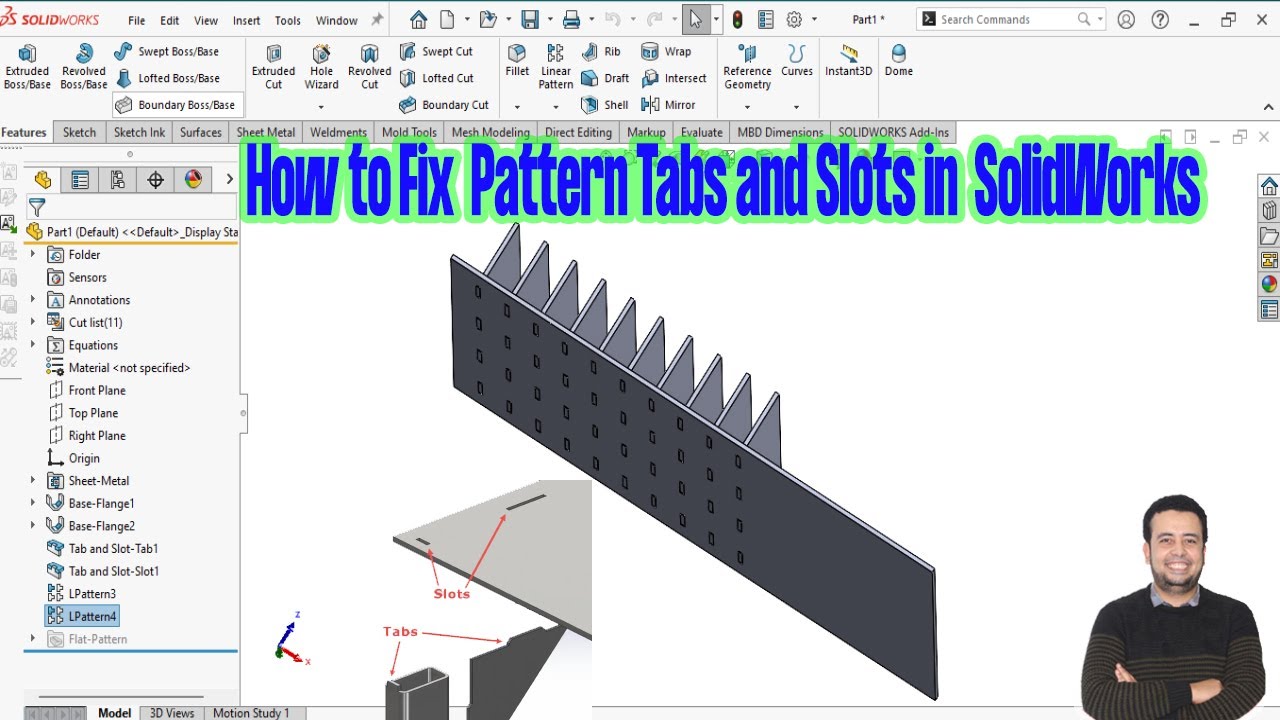Expand the Equations tree node
Screen dimensions: 1280x720
coord(33,345)
